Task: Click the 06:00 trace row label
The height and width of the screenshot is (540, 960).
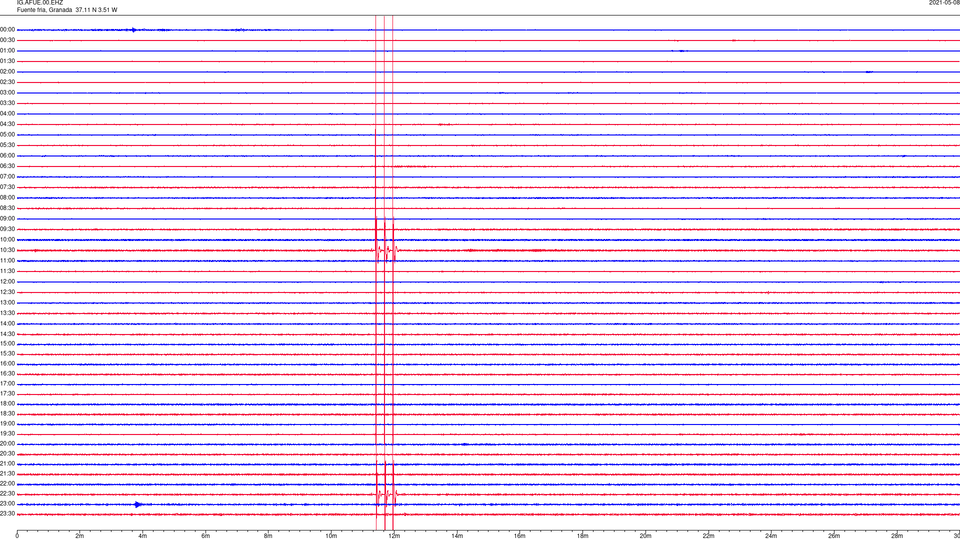Action: click(7, 156)
